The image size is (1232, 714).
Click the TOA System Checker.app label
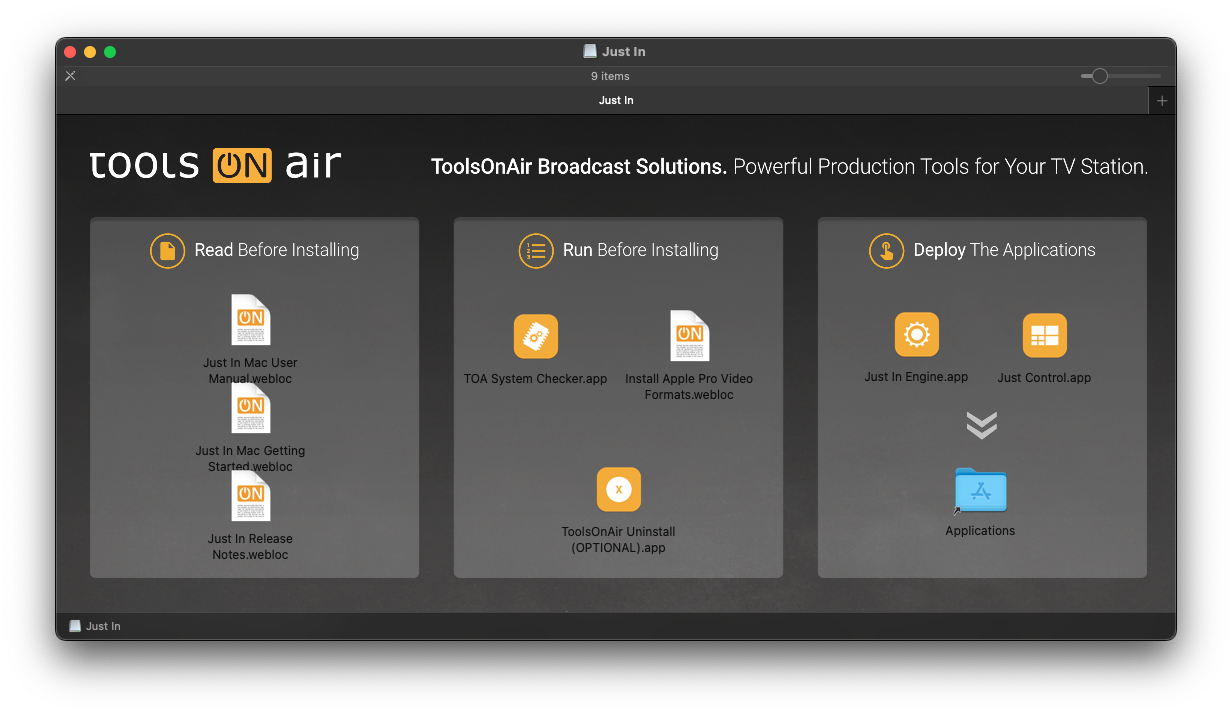pyautogui.click(x=536, y=379)
